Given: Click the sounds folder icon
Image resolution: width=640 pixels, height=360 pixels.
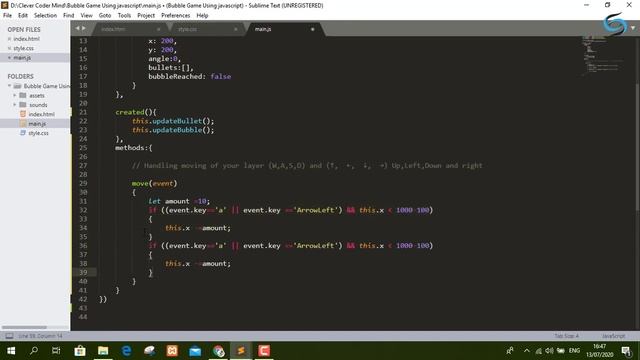Looking at the screenshot, I should pos(23,104).
